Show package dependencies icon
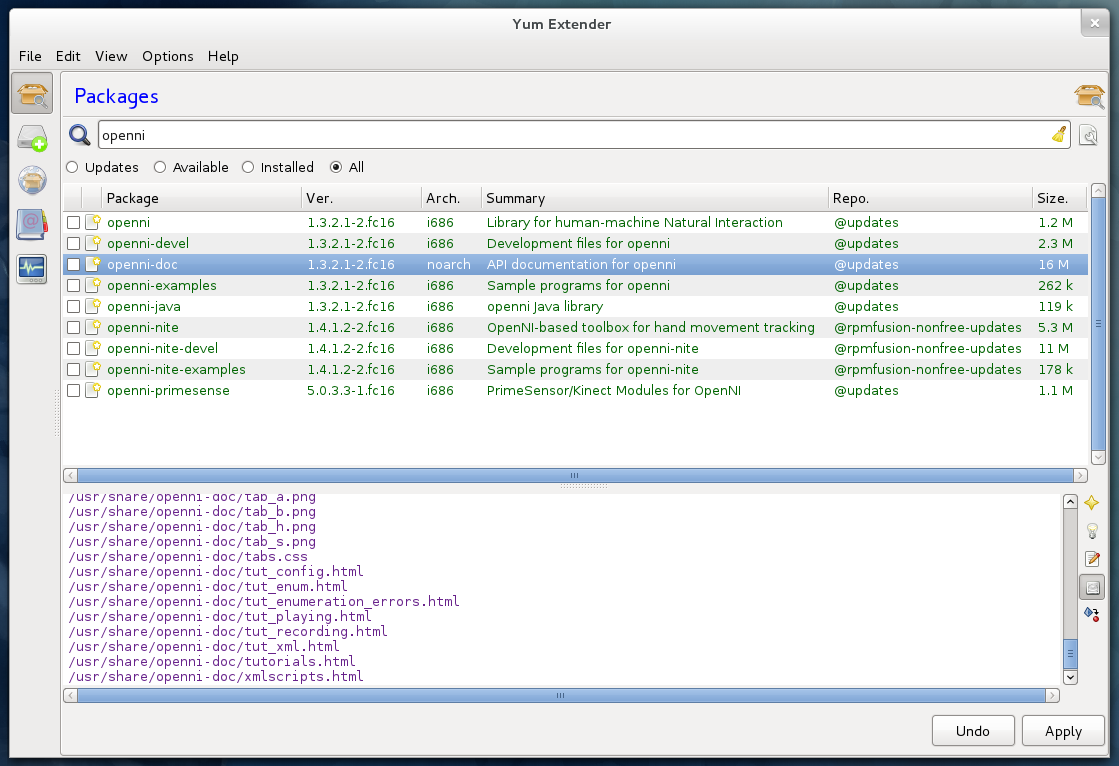Screen dimensions: 1119x766 click(1092, 613)
